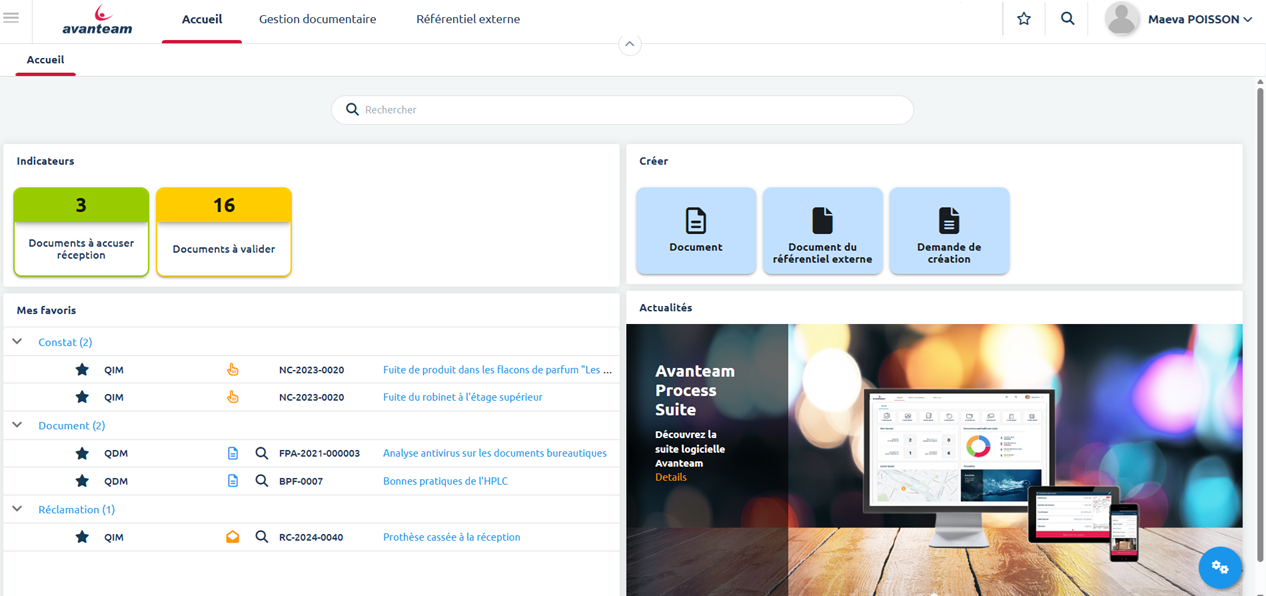Open the Details link in the news banner
1266x596 pixels.
670,477
